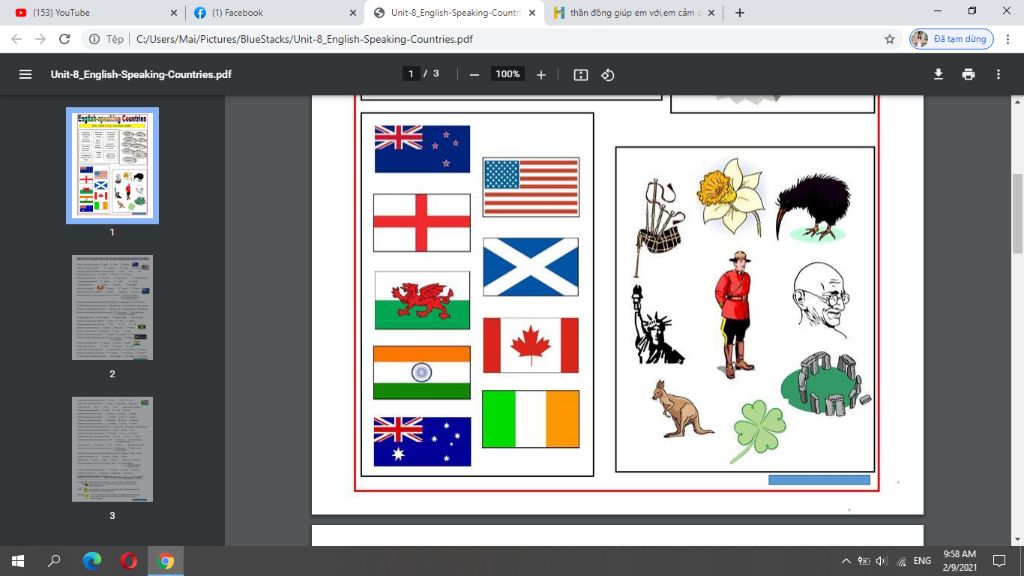Click the shamrock clover picture
The height and width of the screenshot is (576, 1024).
click(x=758, y=431)
